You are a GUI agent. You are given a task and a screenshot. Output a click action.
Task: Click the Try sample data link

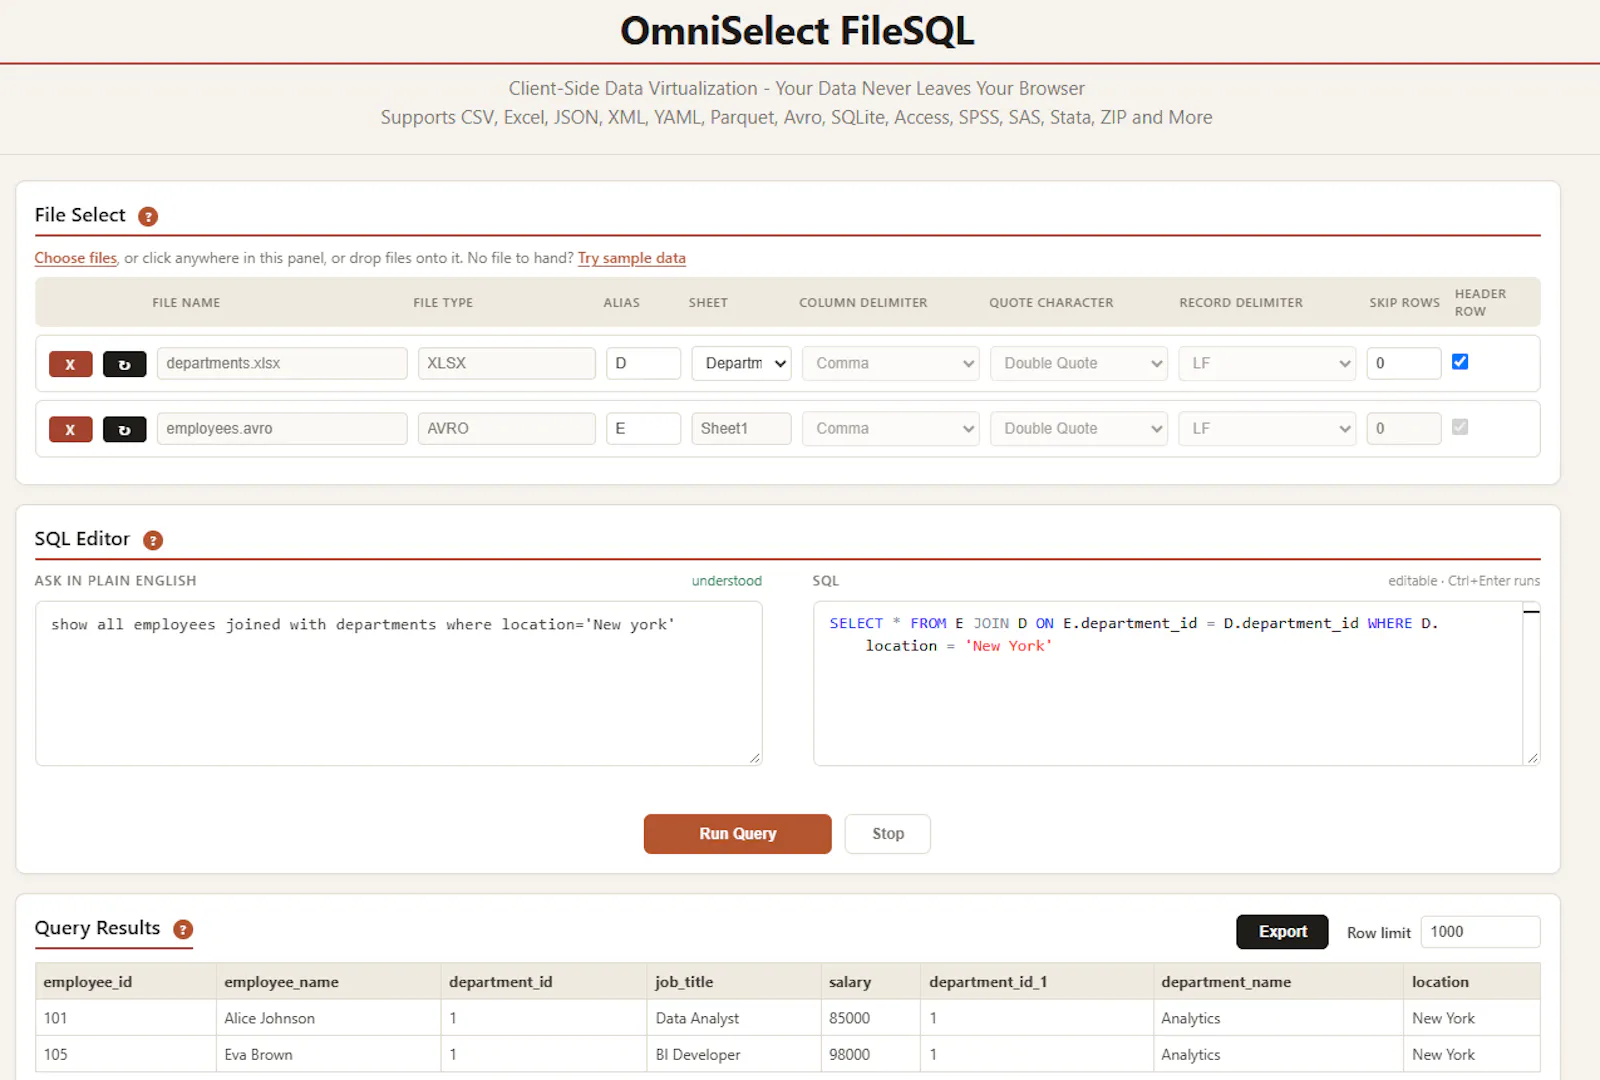[632, 258]
